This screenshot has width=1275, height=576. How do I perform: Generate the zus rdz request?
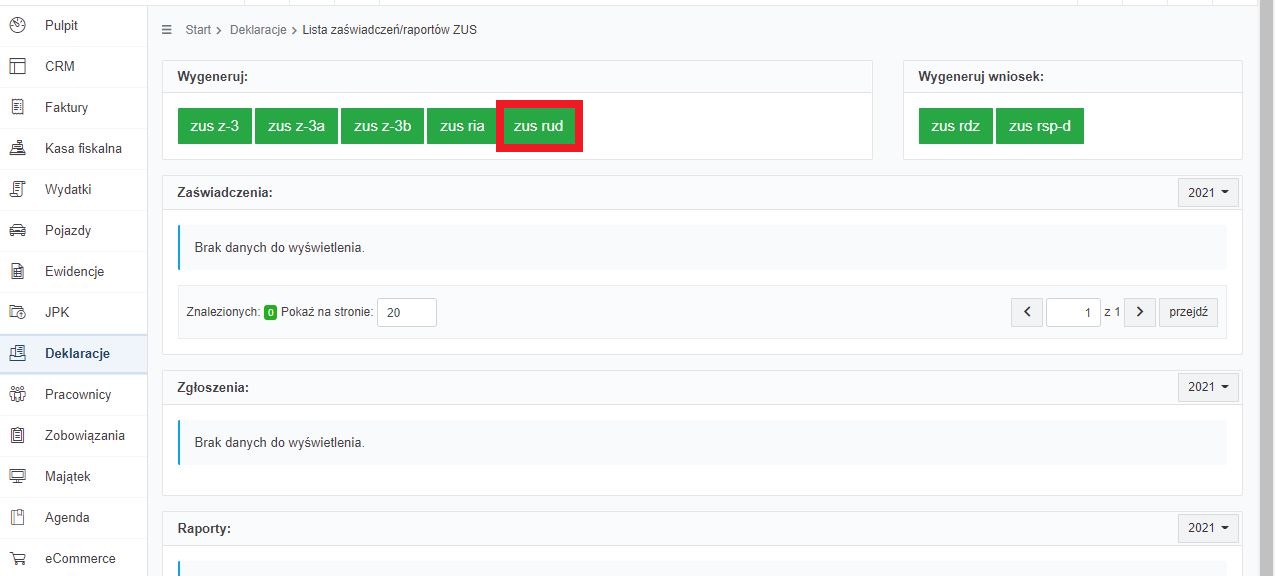tap(956, 126)
